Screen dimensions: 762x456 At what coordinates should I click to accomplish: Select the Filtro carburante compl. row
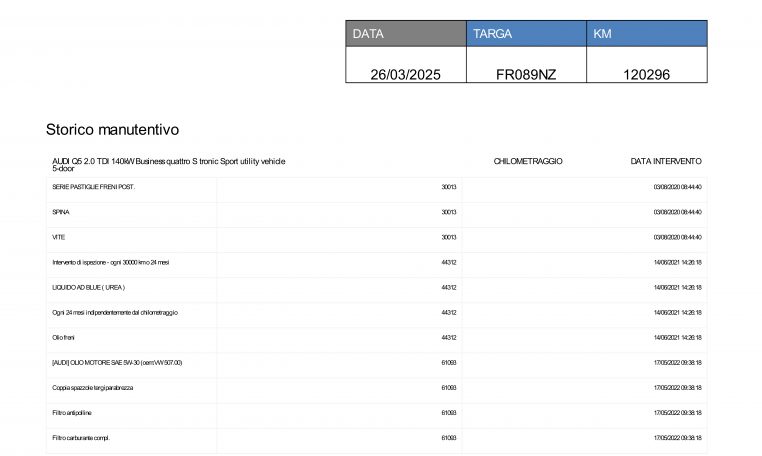[x=81, y=437]
